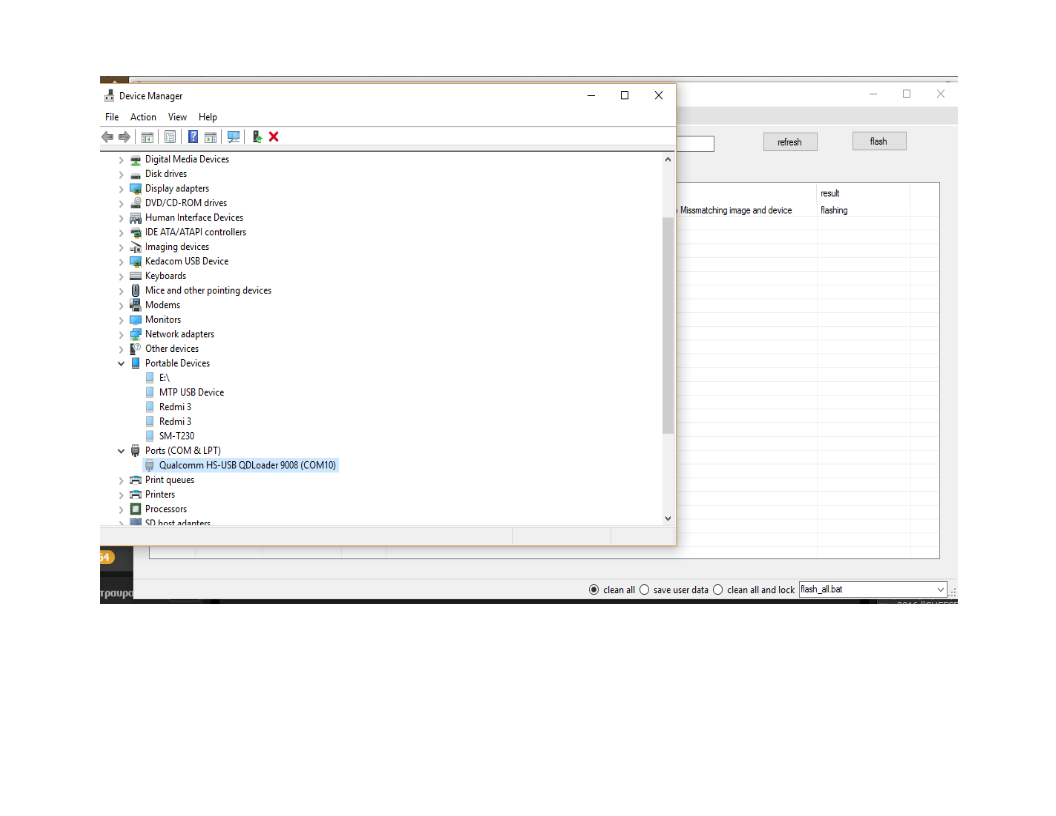Click the red X Uninstall device icon

coord(273,137)
